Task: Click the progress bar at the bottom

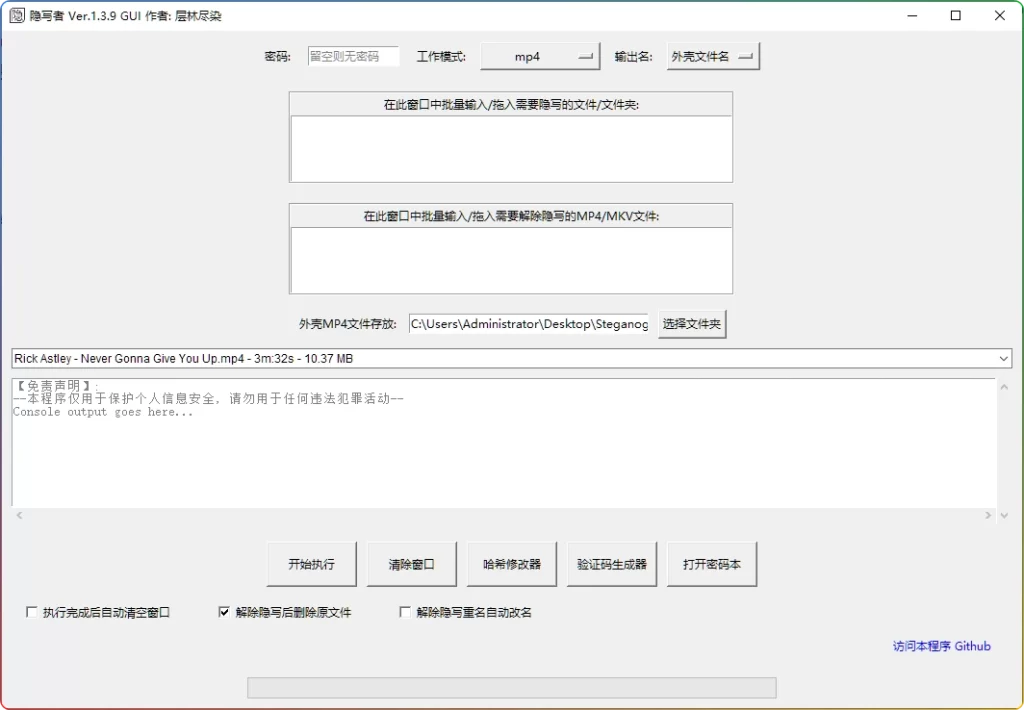Action: tap(511, 687)
